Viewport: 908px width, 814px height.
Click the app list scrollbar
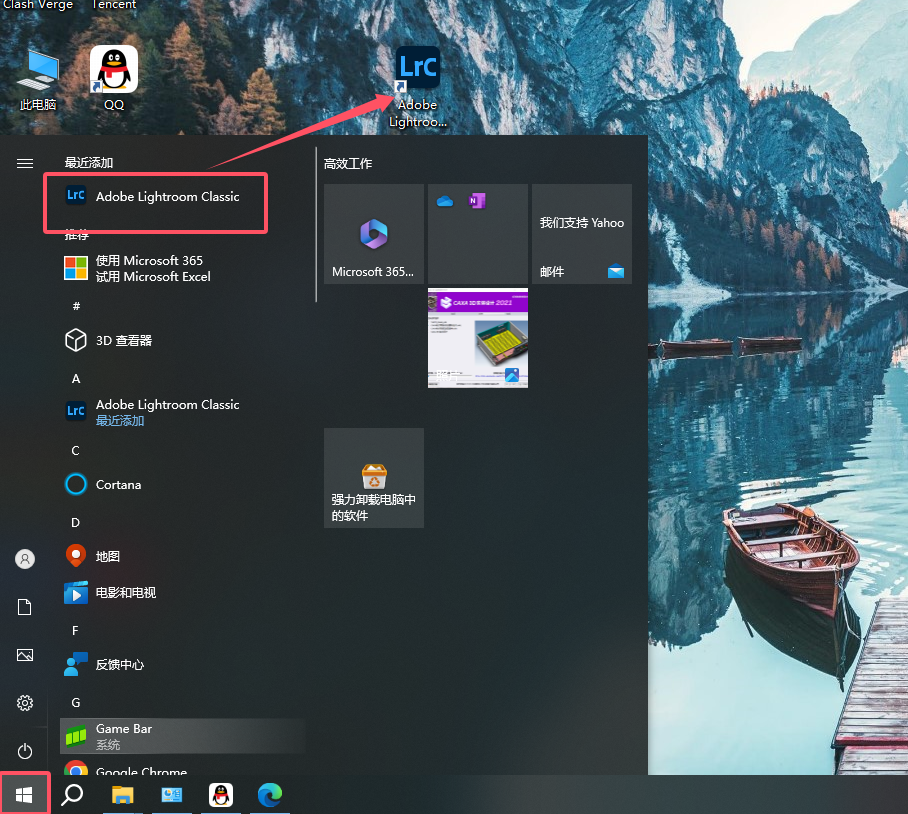click(x=316, y=225)
